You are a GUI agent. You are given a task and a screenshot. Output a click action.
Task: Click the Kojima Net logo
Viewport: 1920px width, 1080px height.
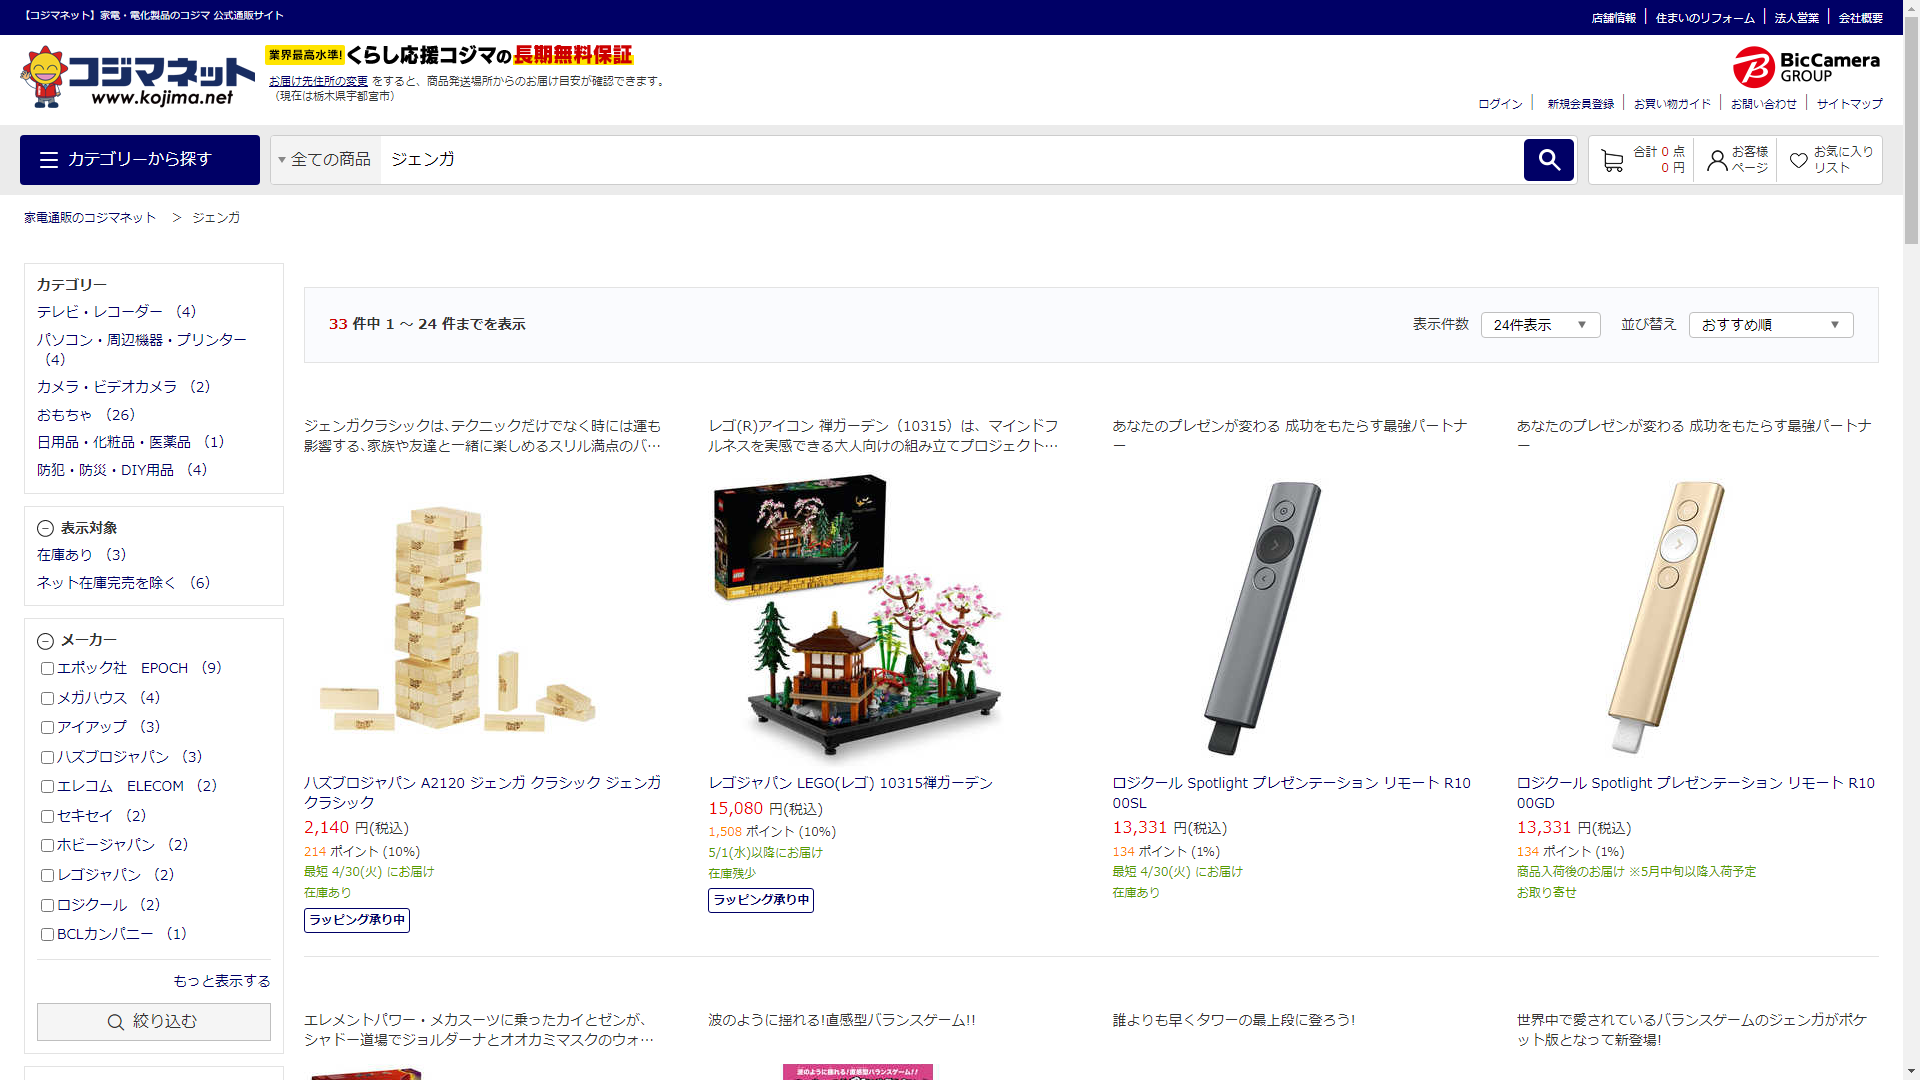[137, 77]
